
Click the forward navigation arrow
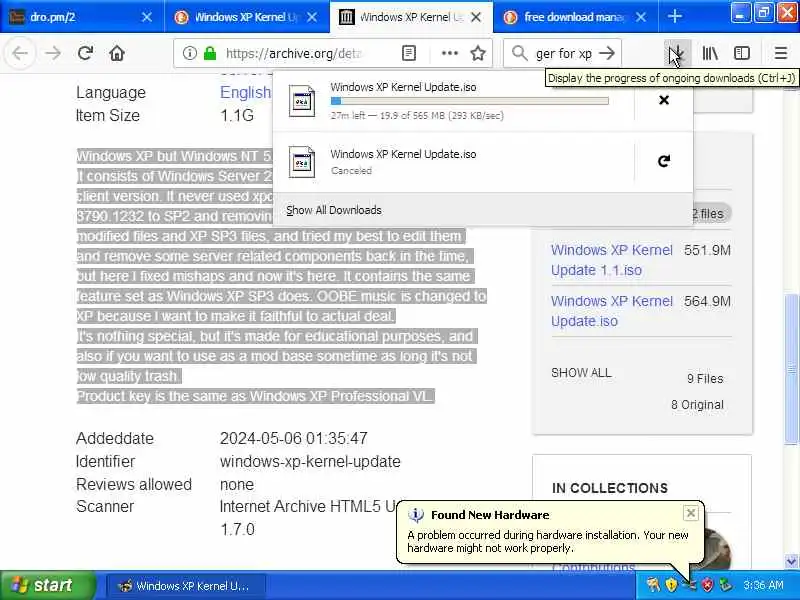click(53, 53)
